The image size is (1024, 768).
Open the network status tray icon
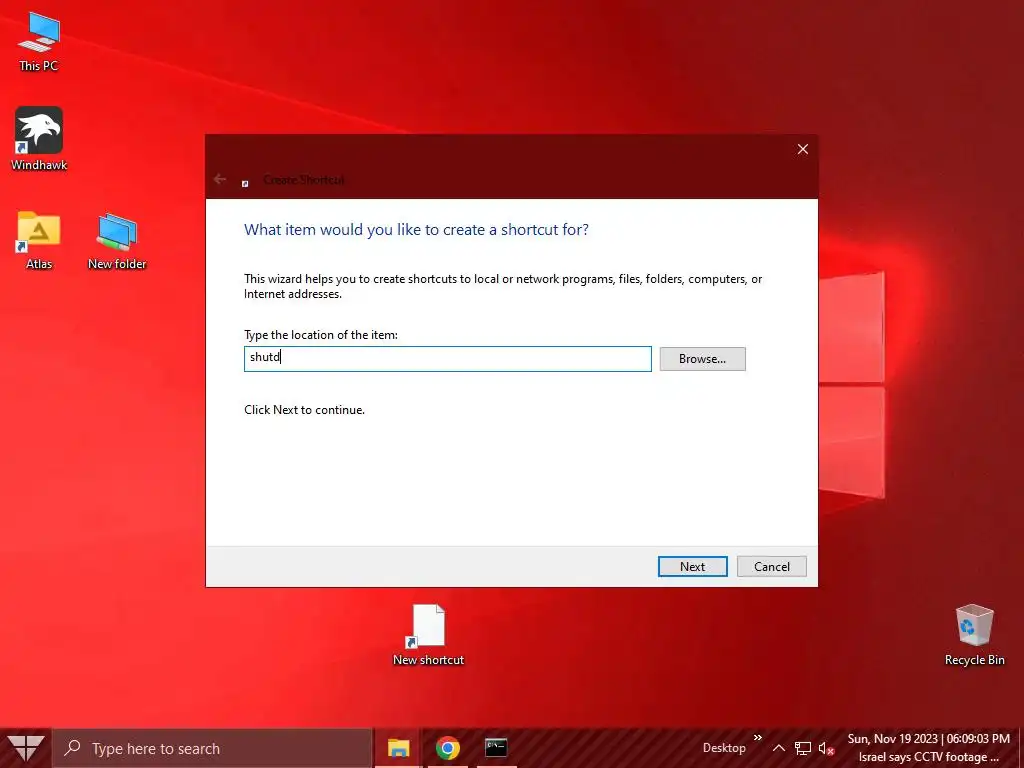(803, 748)
